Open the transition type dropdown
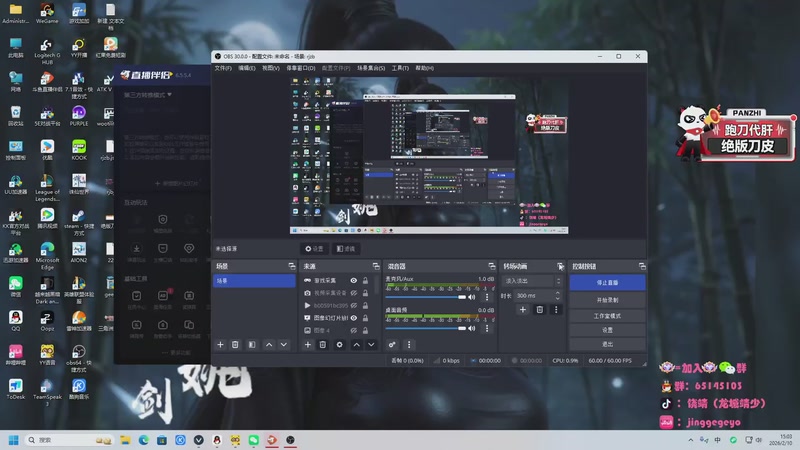 coord(532,281)
